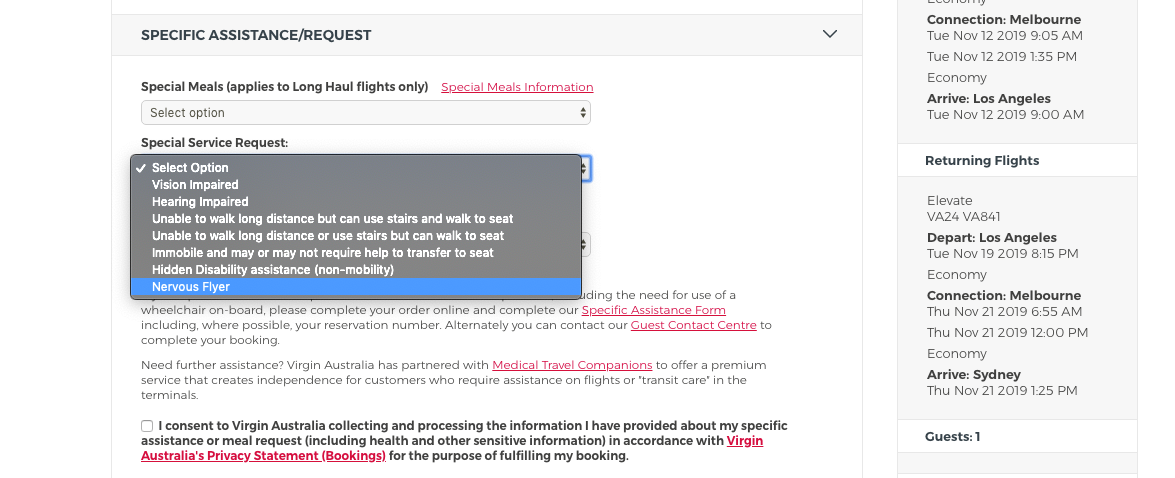
Task: Choose Hidden Disability assistance option
Action: point(272,270)
